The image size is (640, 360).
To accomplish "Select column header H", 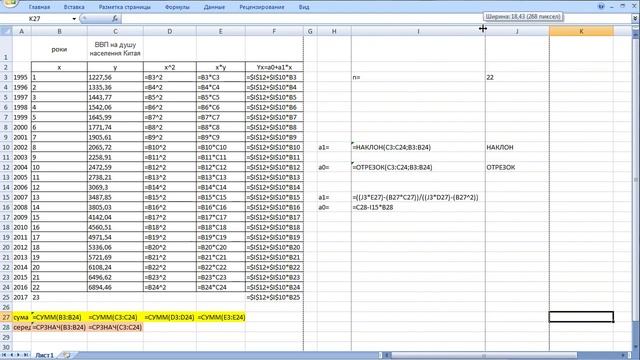I will click(x=334, y=31).
